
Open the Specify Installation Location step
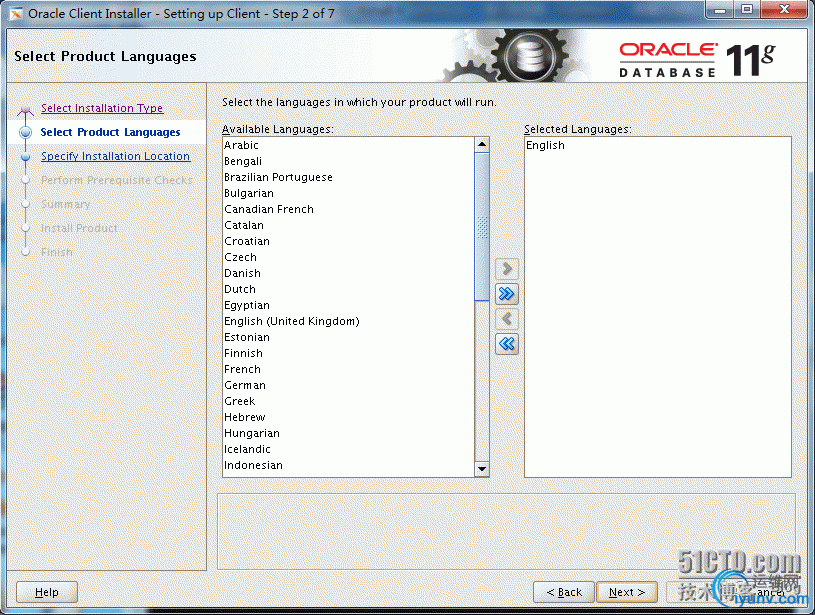tap(115, 156)
